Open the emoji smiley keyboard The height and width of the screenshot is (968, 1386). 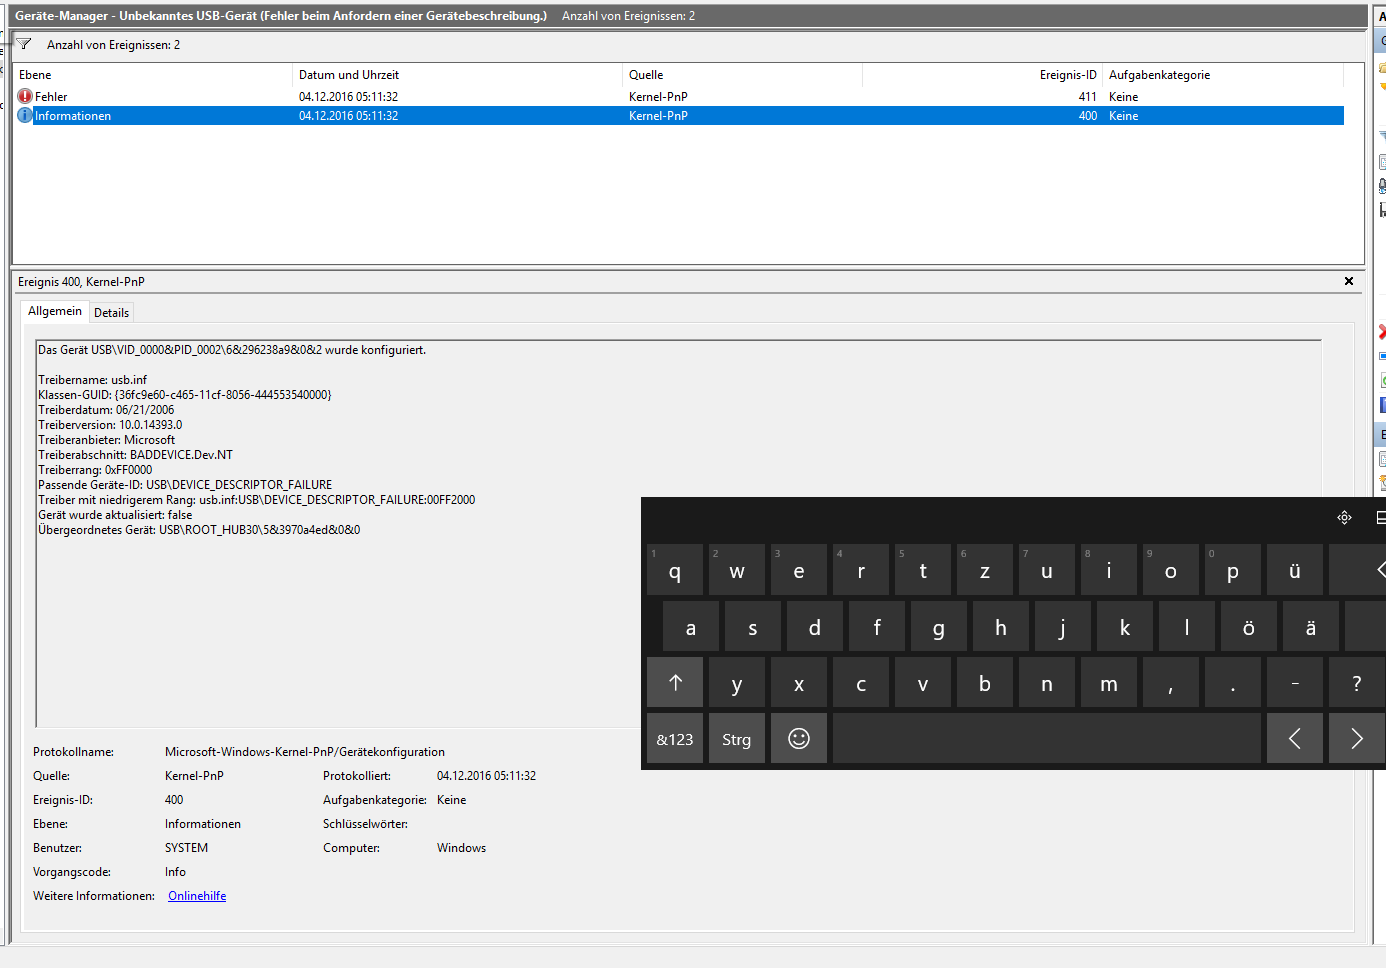pyautogui.click(x=799, y=739)
